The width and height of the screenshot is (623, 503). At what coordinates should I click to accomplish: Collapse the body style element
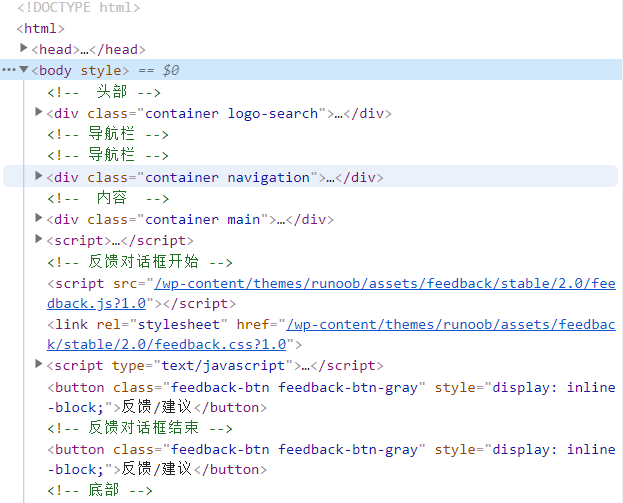[x=23, y=70]
